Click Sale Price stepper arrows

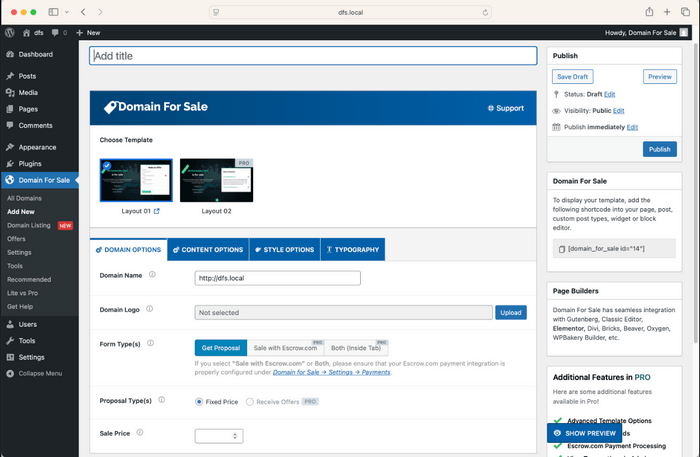[x=235, y=436]
